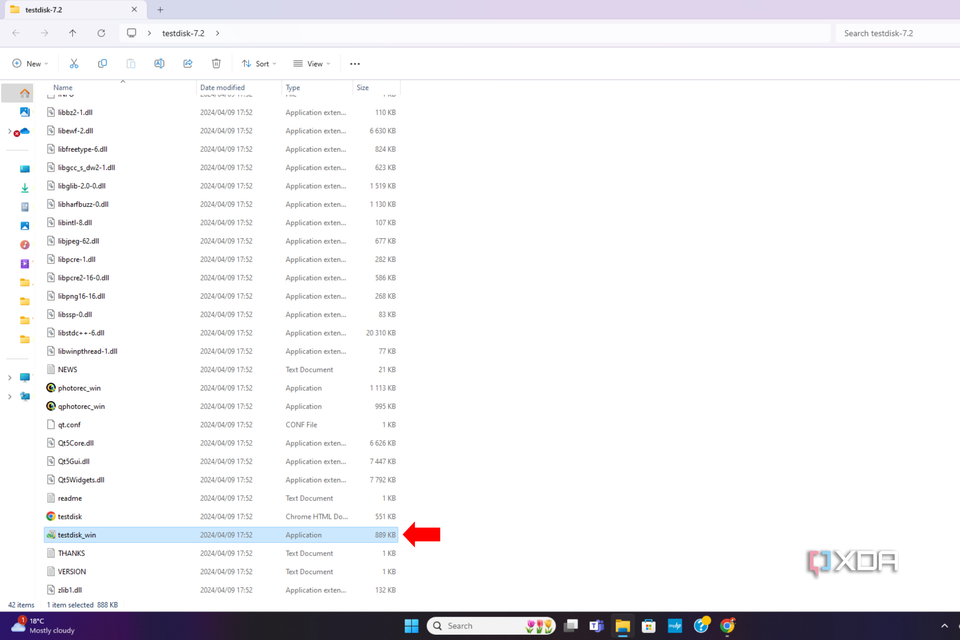Select the NEWS text document
Screen dimensions: 960x640
click(221, 369)
